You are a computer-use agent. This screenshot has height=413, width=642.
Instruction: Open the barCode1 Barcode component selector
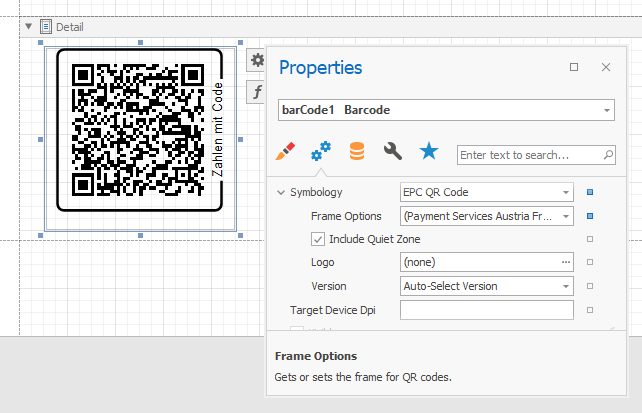(x=607, y=110)
